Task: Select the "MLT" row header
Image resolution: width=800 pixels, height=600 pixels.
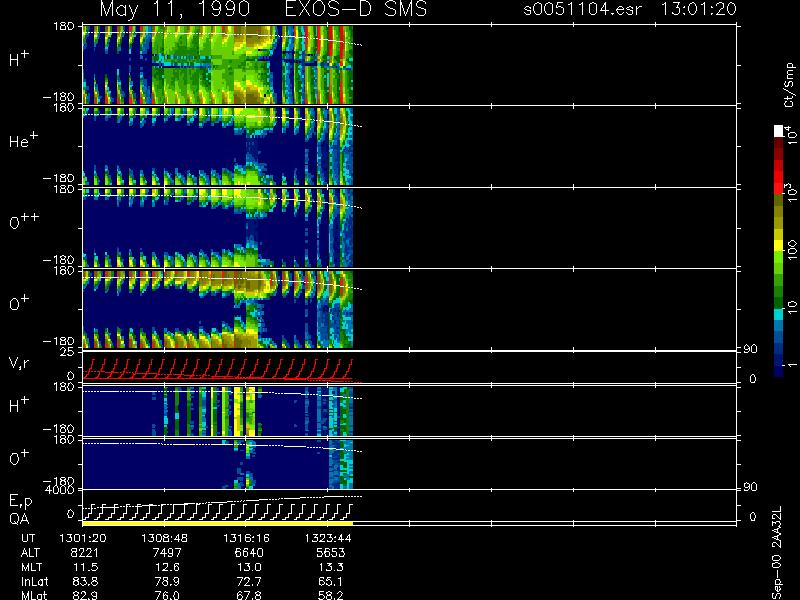Action: pyautogui.click(x=31, y=567)
